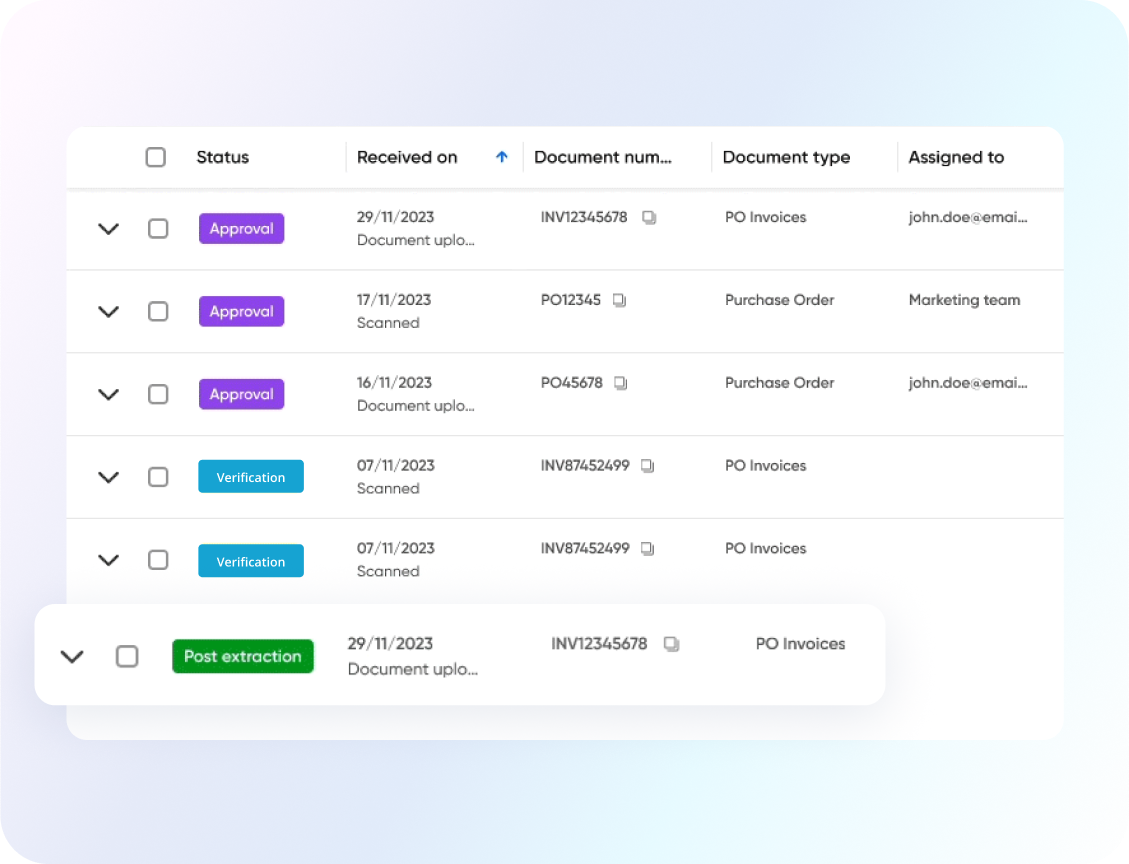
Task: Click john.doe assignee in the INV12345678 row
Action: [x=968, y=217]
